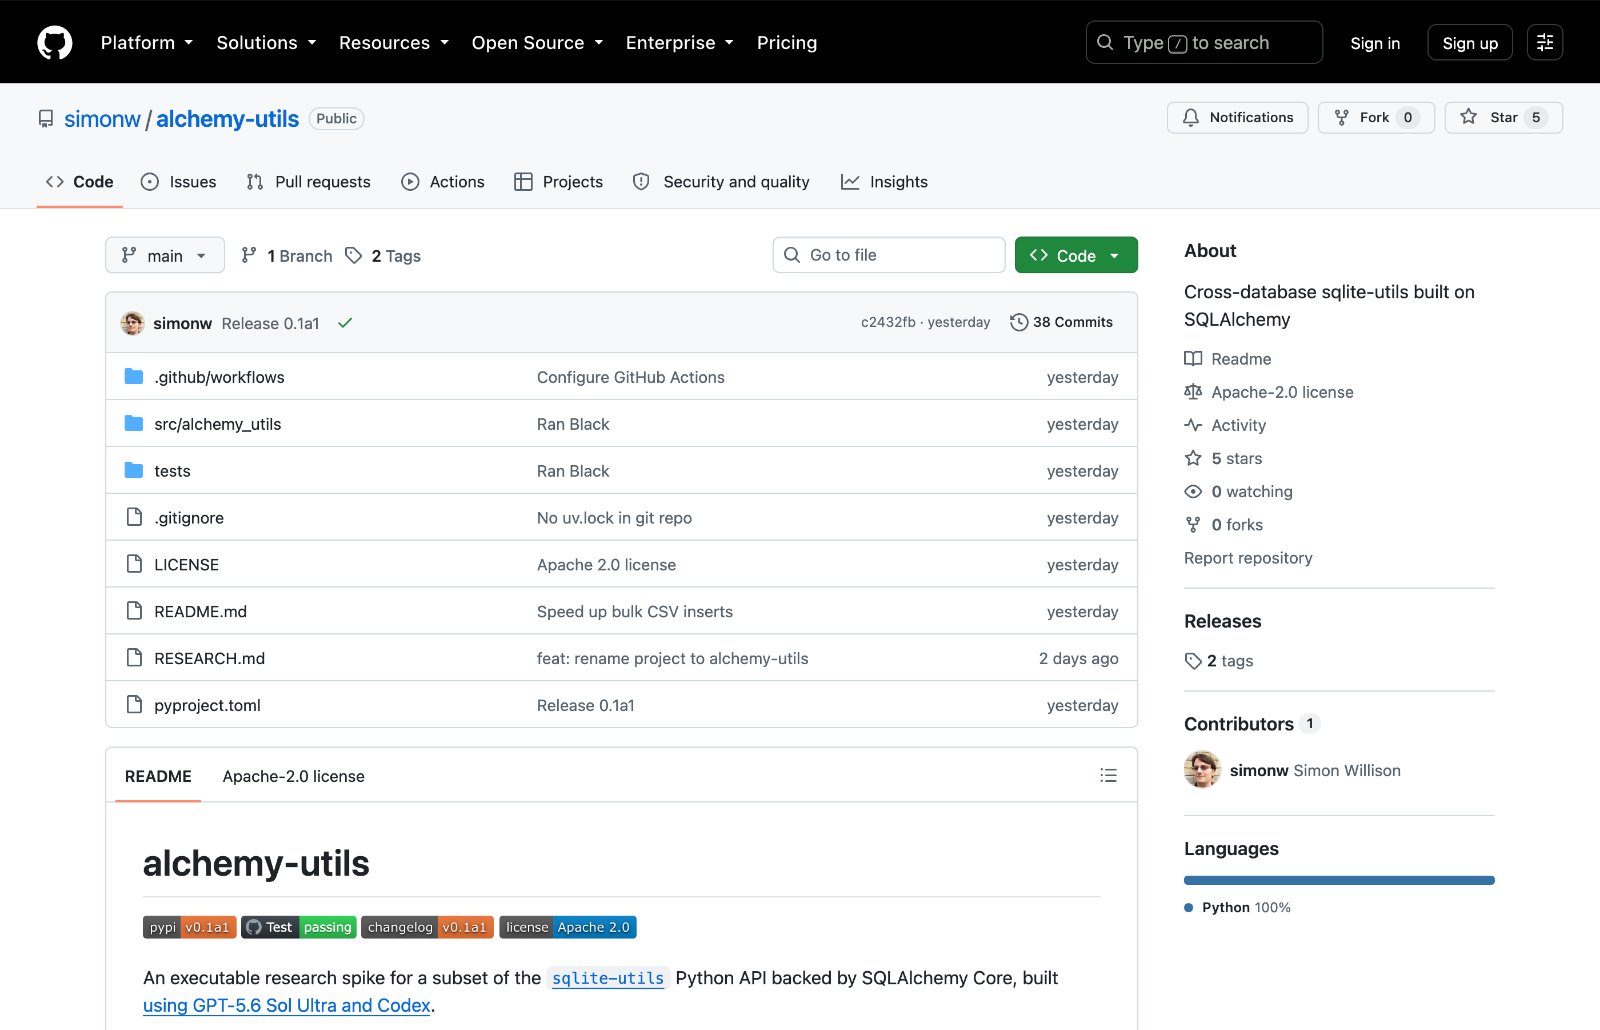Click the license Apache 2.0 badge
This screenshot has width=1600, height=1030.
[x=568, y=927]
